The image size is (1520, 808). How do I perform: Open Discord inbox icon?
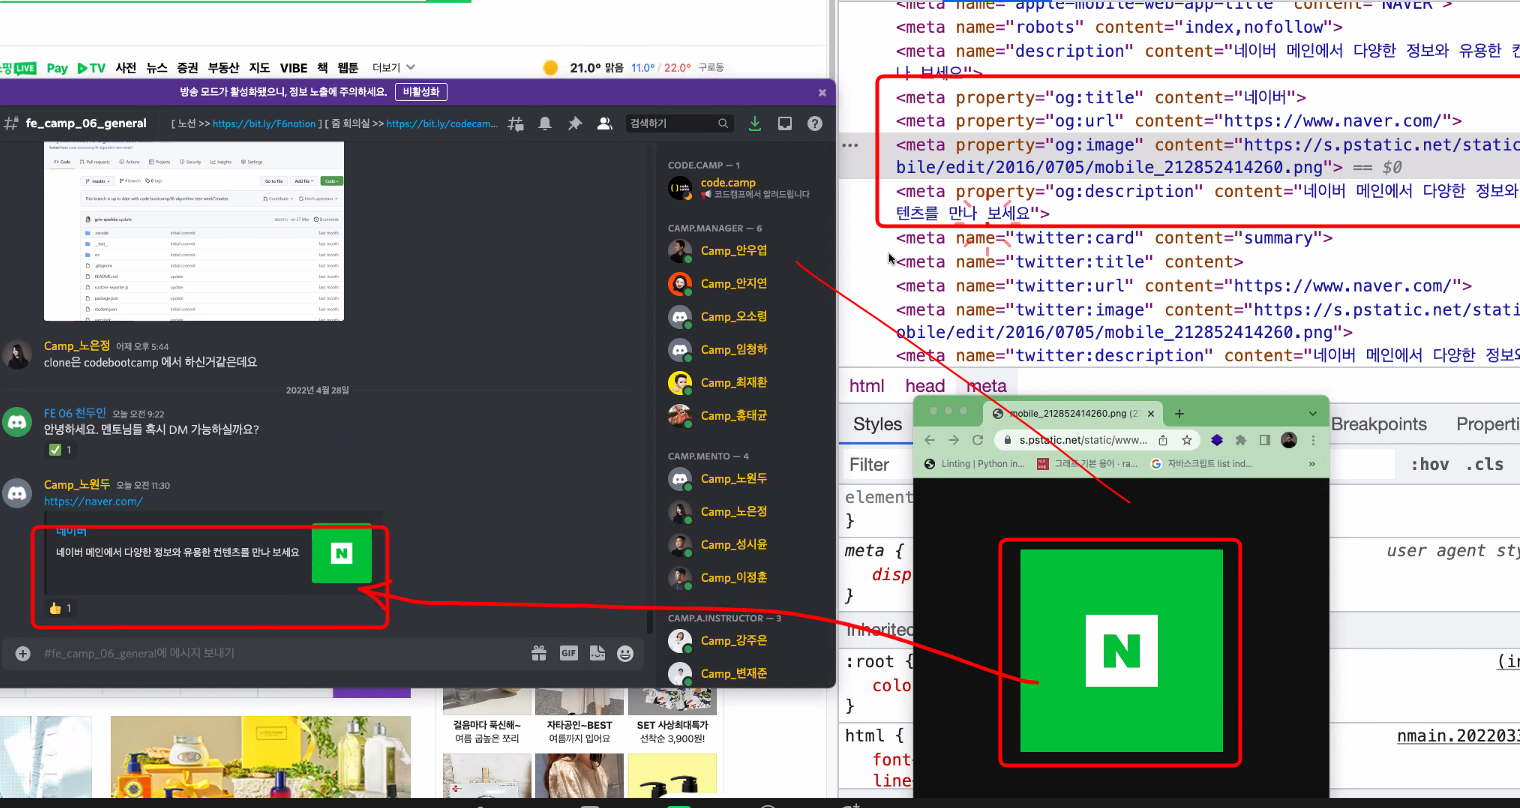click(785, 123)
